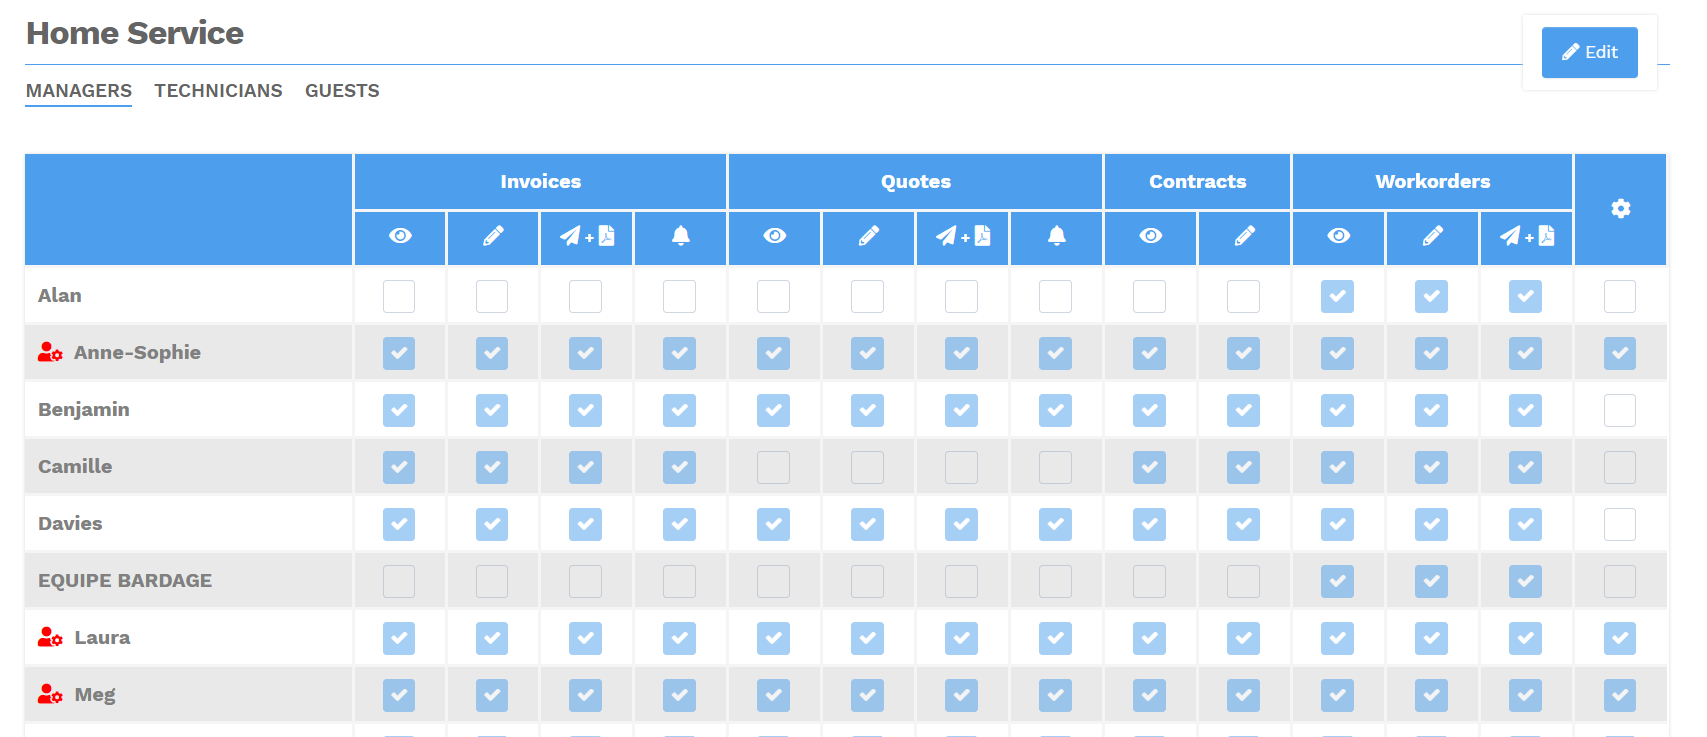Viewport: 1707px width, 737px height.
Task: Click the red admin icon next to Anne-Sophie
Action: tap(49, 352)
